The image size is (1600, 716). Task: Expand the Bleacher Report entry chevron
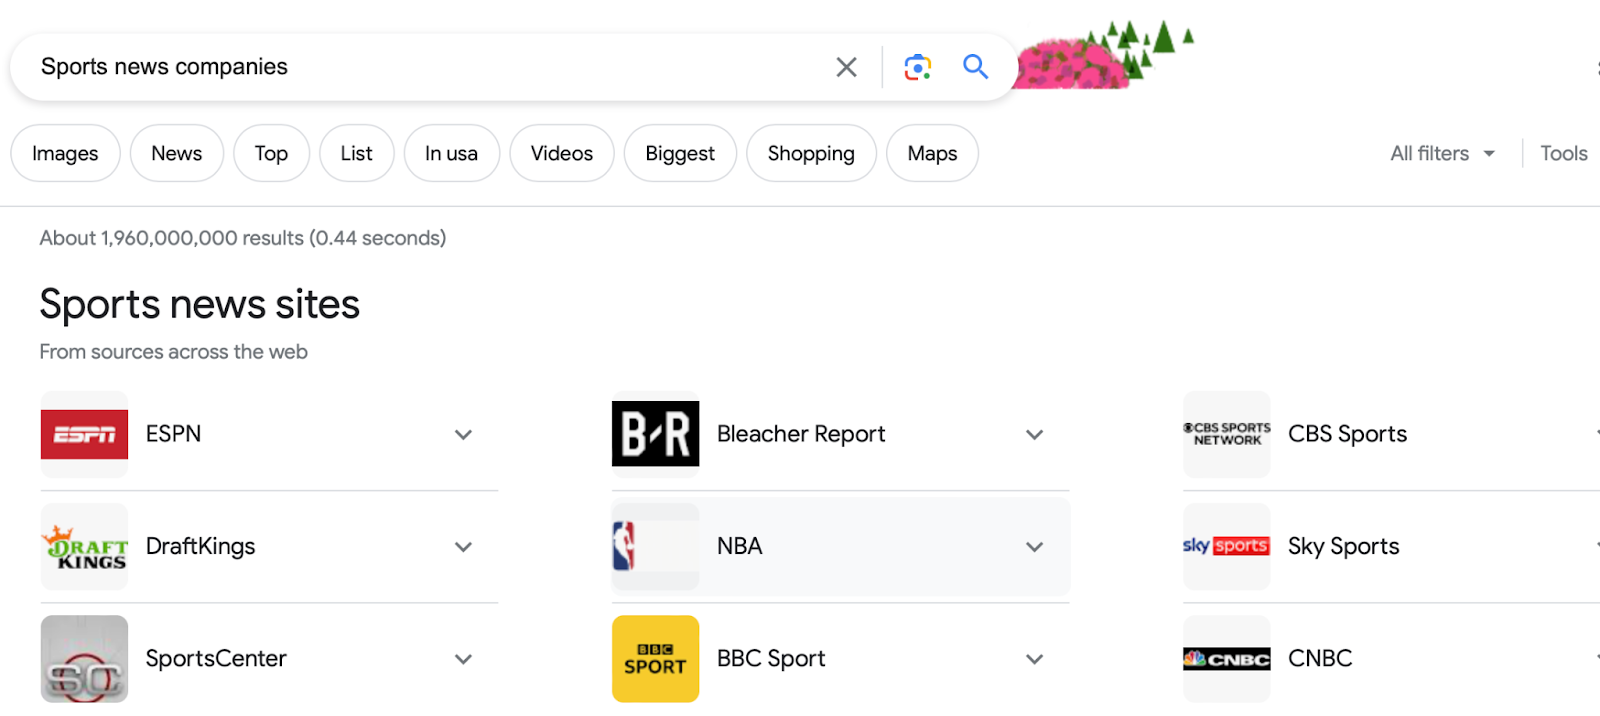click(x=1035, y=434)
